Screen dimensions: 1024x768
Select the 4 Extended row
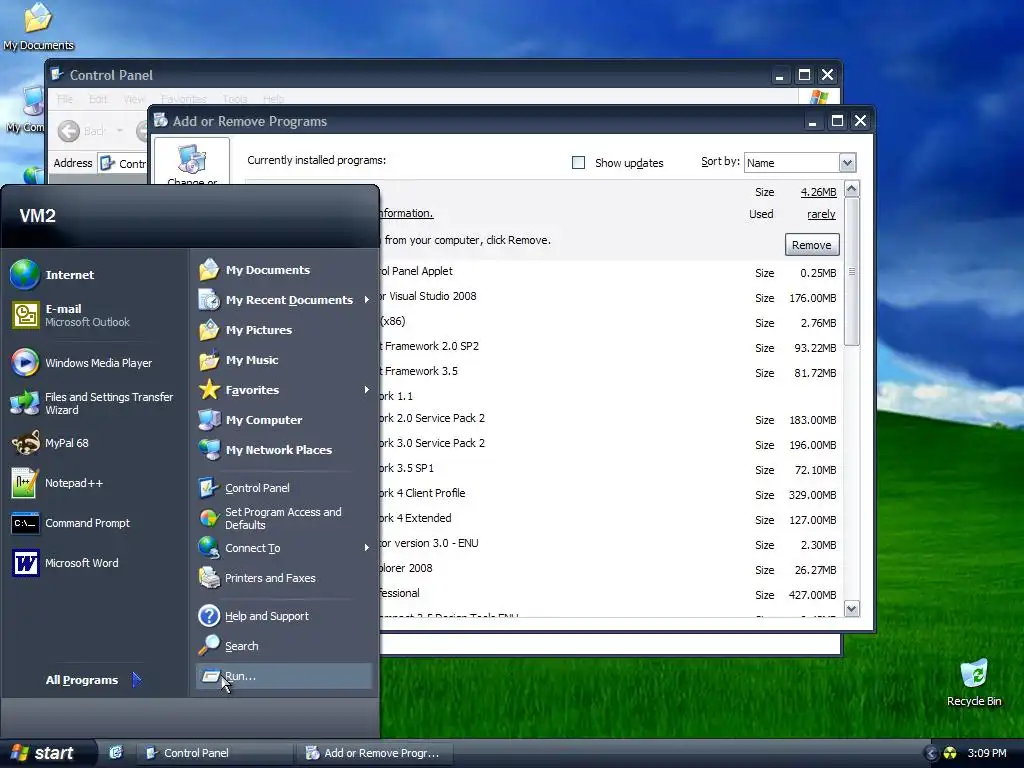[x=611, y=519]
